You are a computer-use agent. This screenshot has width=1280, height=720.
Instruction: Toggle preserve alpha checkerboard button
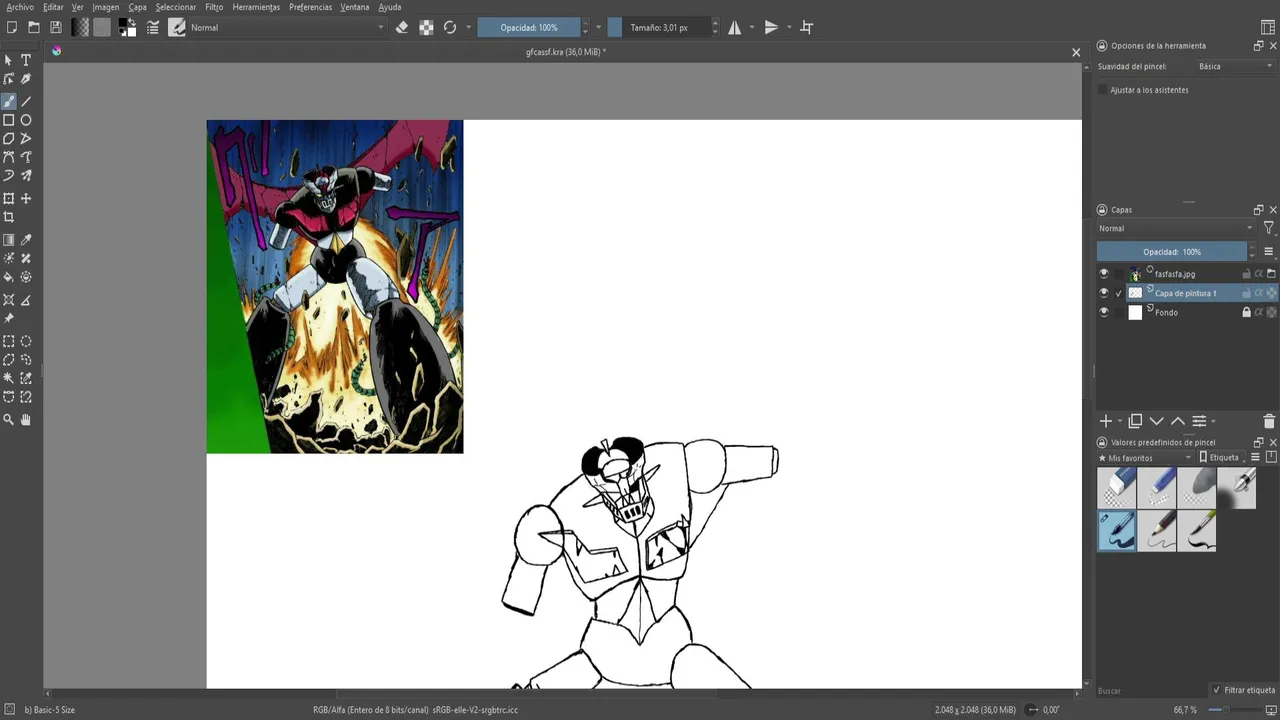click(426, 28)
